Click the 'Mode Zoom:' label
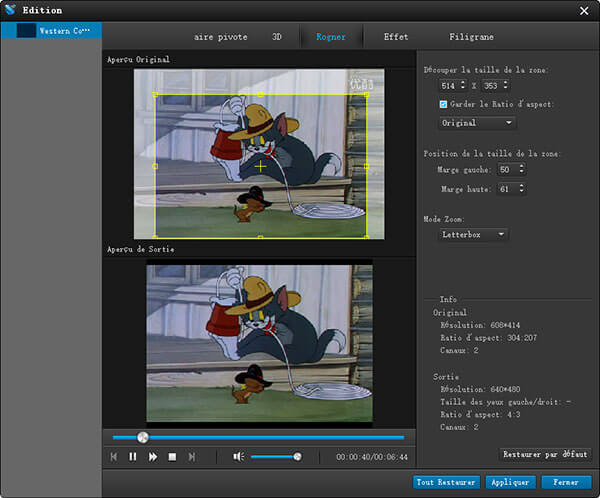 pos(444,219)
